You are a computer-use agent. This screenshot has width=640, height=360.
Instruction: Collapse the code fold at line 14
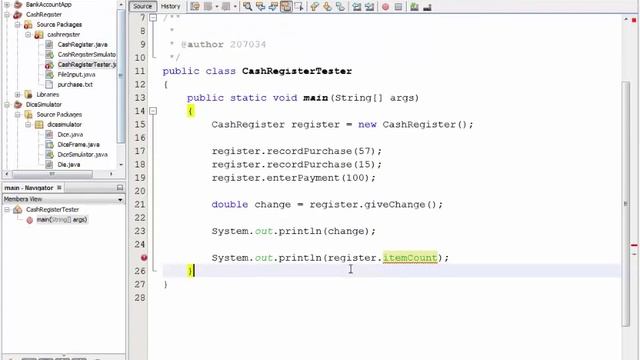[x=153, y=111]
